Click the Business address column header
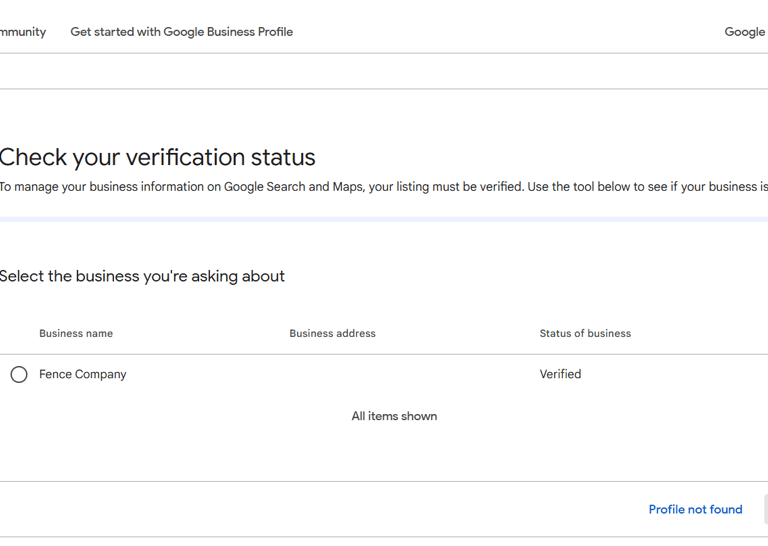Image resolution: width=768 pixels, height=546 pixels. click(332, 334)
